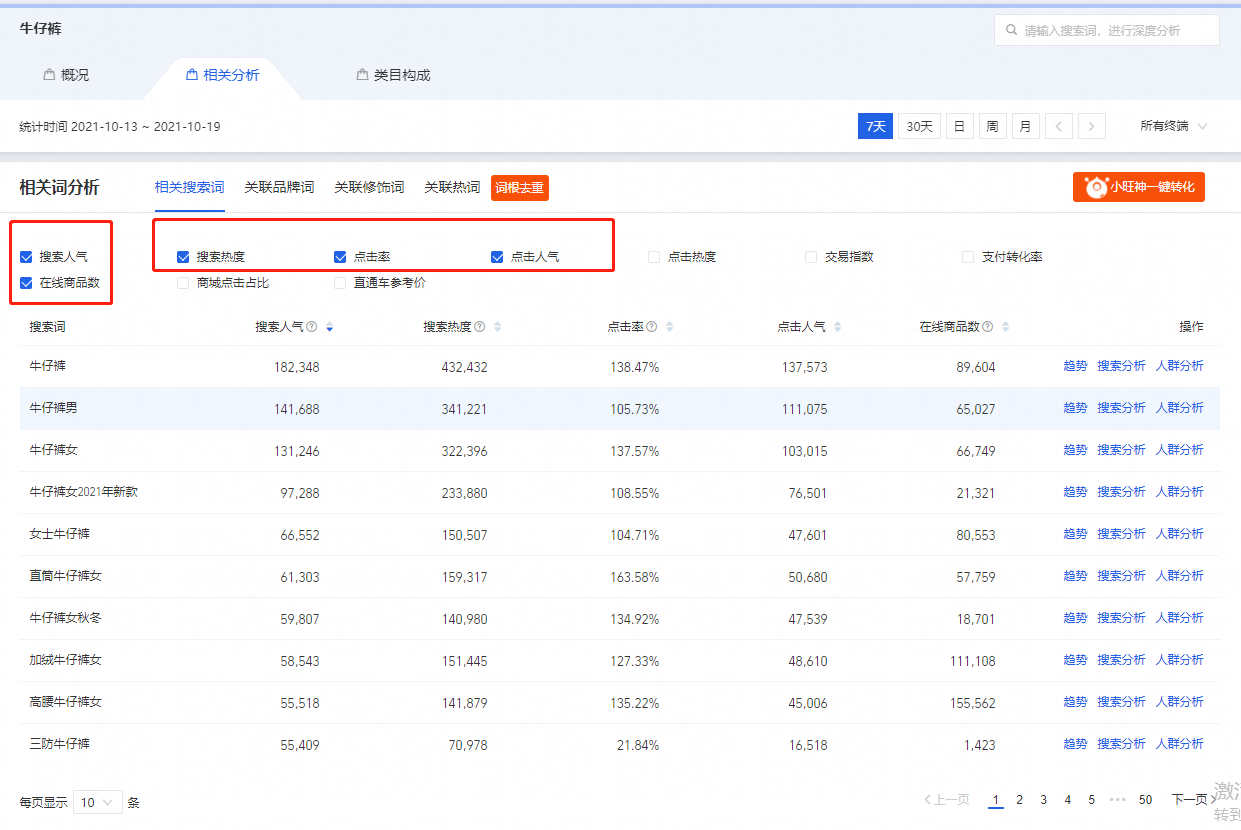The height and width of the screenshot is (830, 1241).
Task: Open 趋势 for 女士牛仔裤 row
Action: [1075, 534]
